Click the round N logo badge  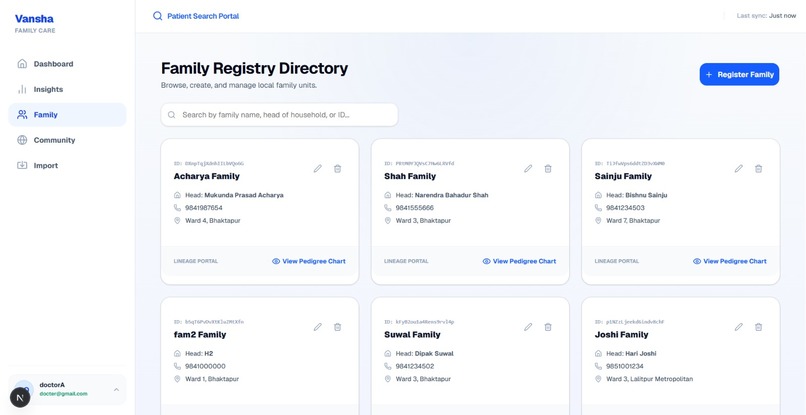pyautogui.click(x=20, y=398)
